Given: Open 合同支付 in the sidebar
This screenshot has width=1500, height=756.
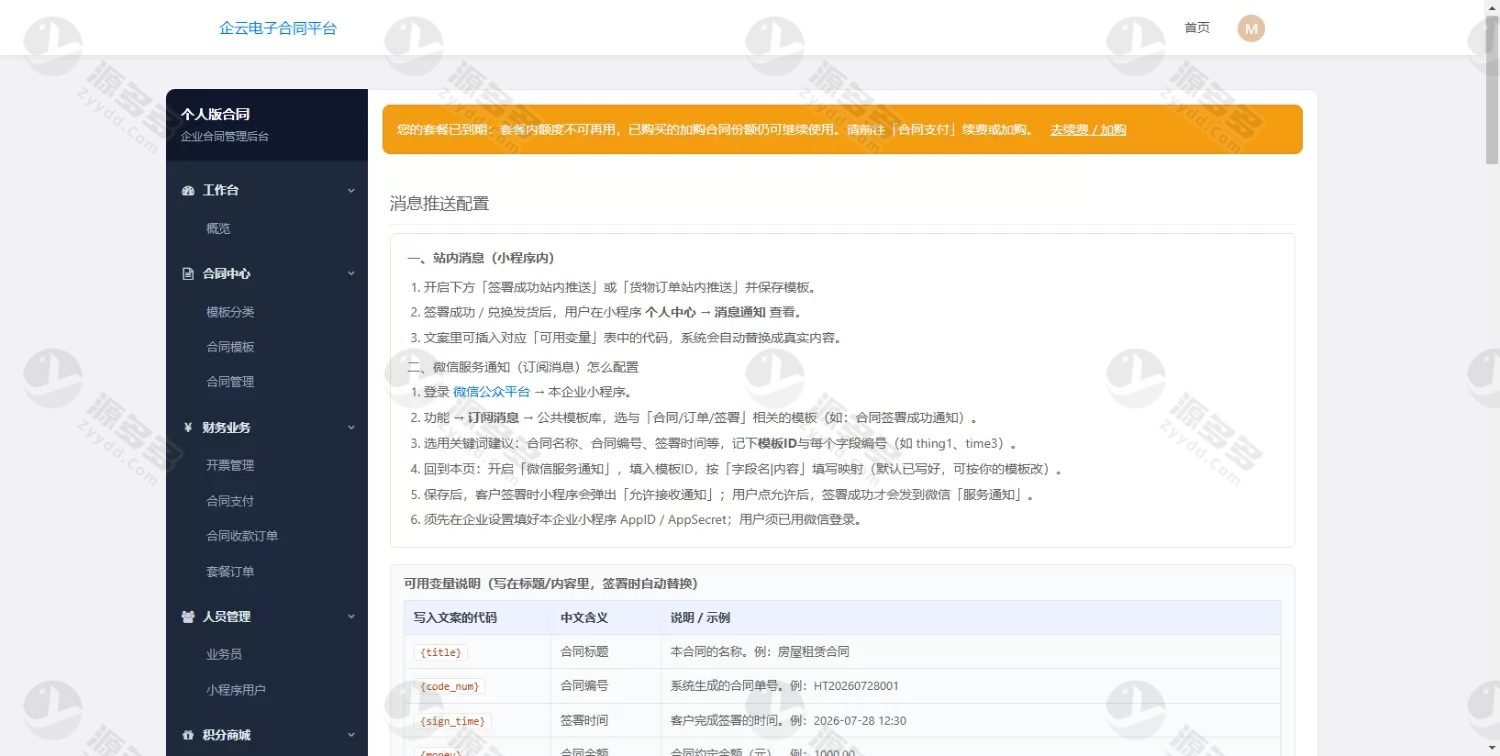Looking at the screenshot, I should pyautogui.click(x=230, y=501).
